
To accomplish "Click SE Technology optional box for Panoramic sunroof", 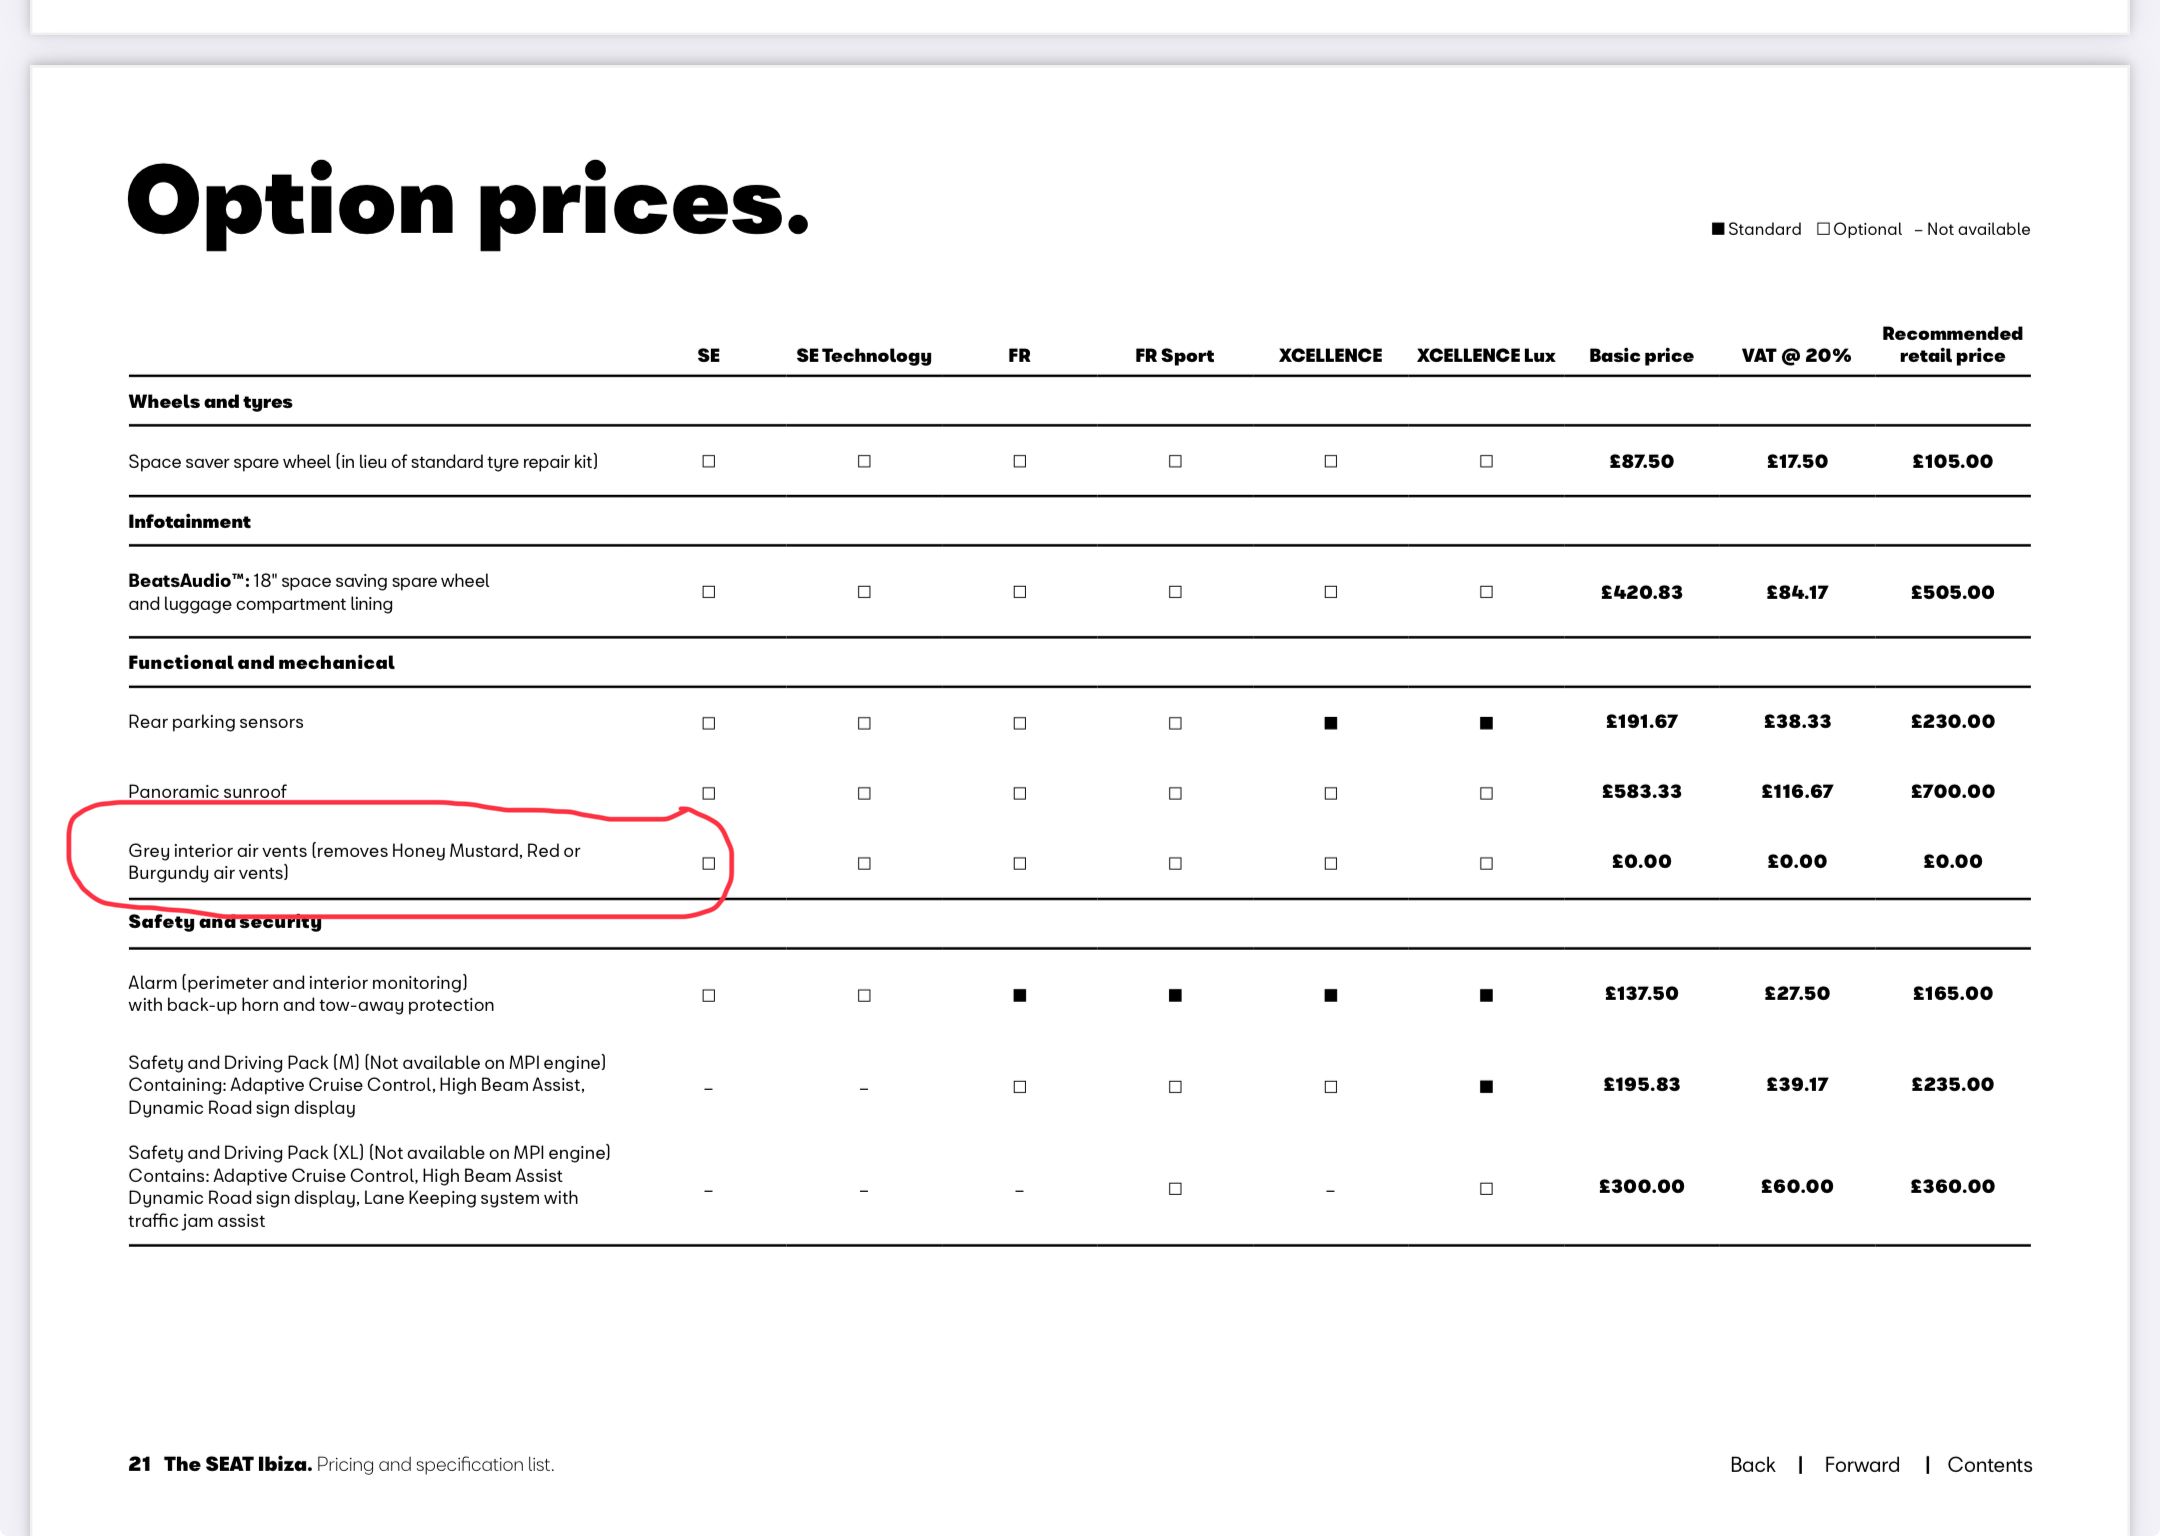I will [x=864, y=793].
